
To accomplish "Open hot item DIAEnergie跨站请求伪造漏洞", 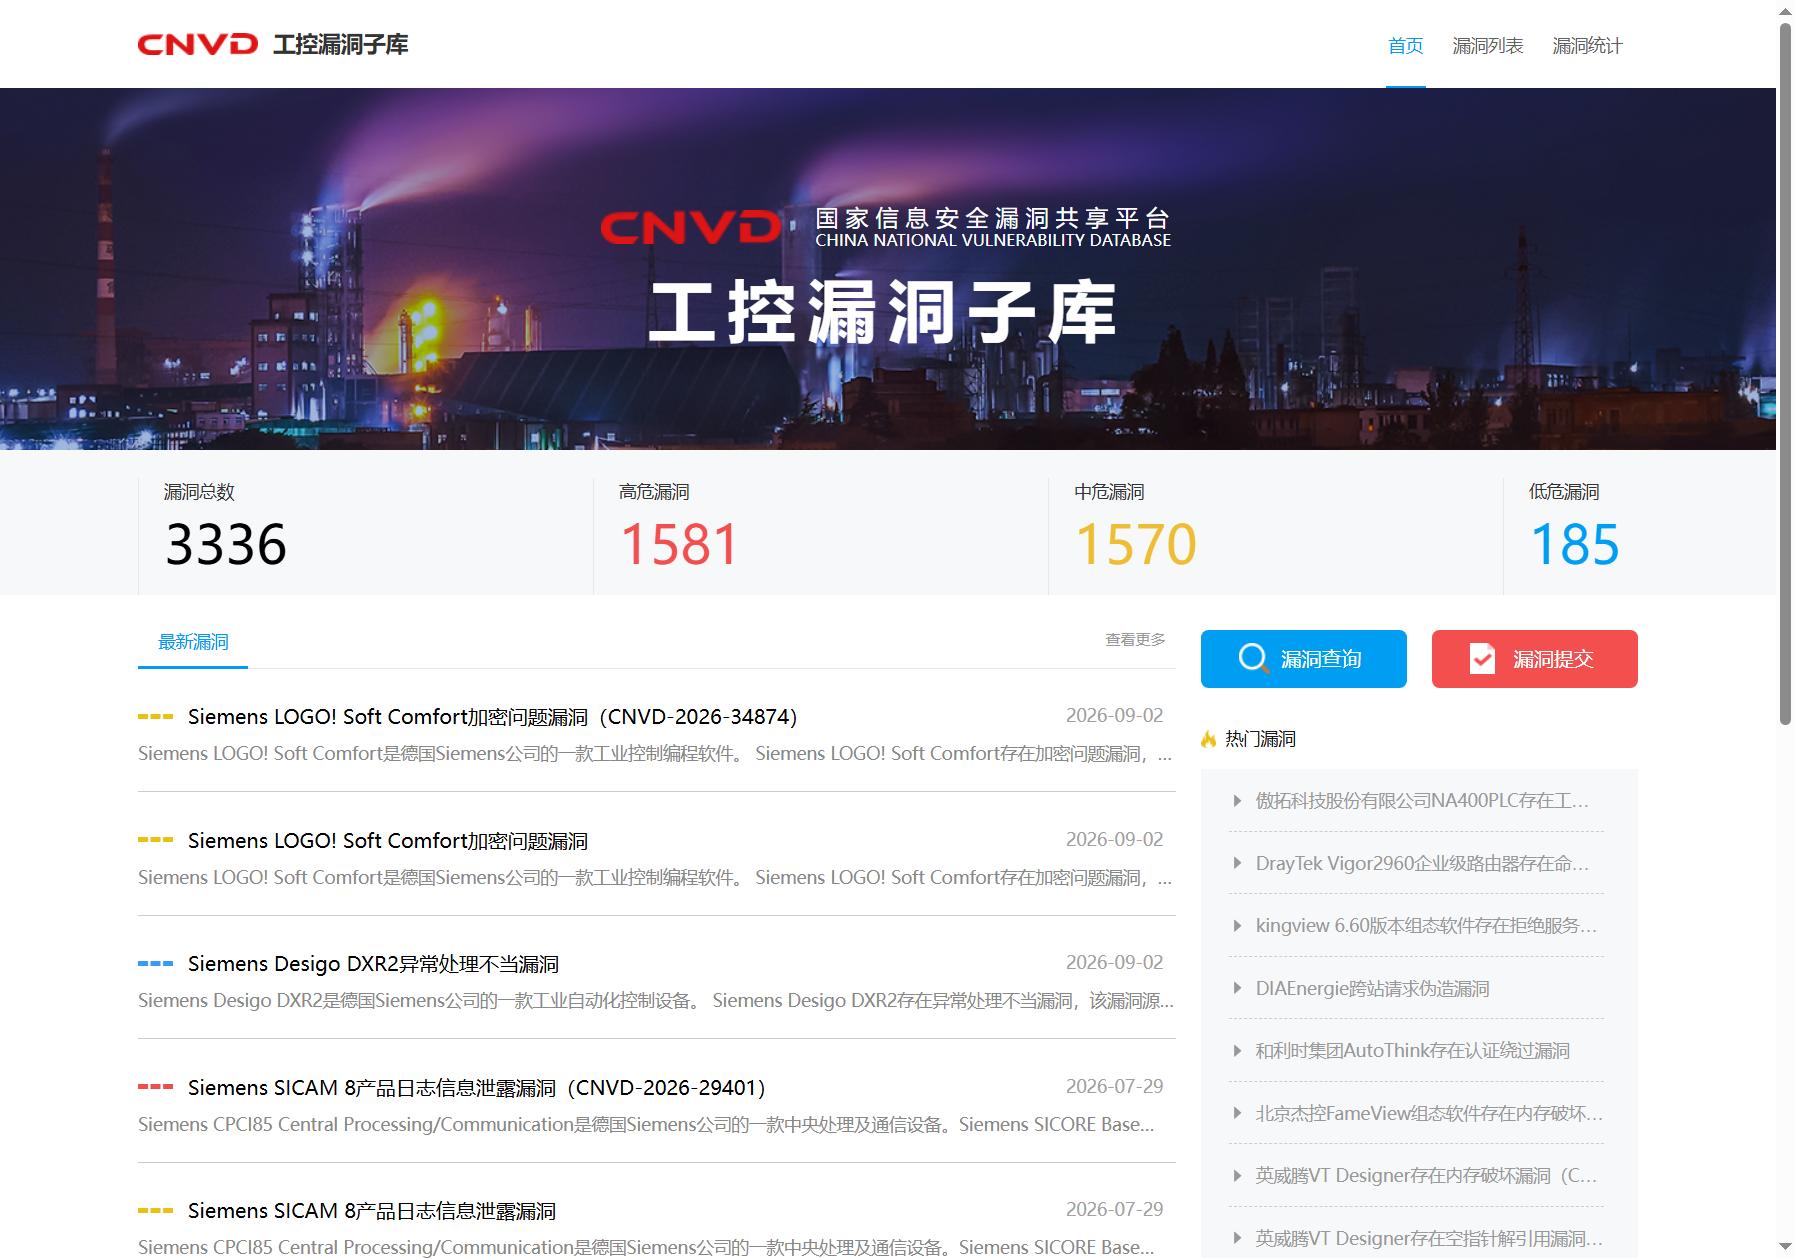I will tap(1372, 989).
